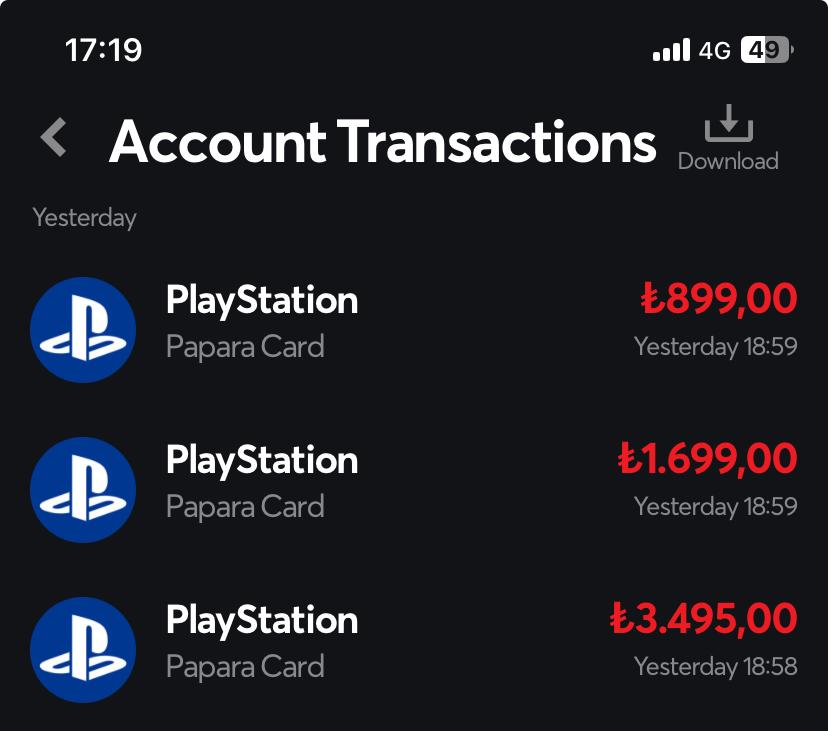
Task: Tap the PlayStation logo beside the ₺3.495,00 transaction
Action: (x=84, y=650)
